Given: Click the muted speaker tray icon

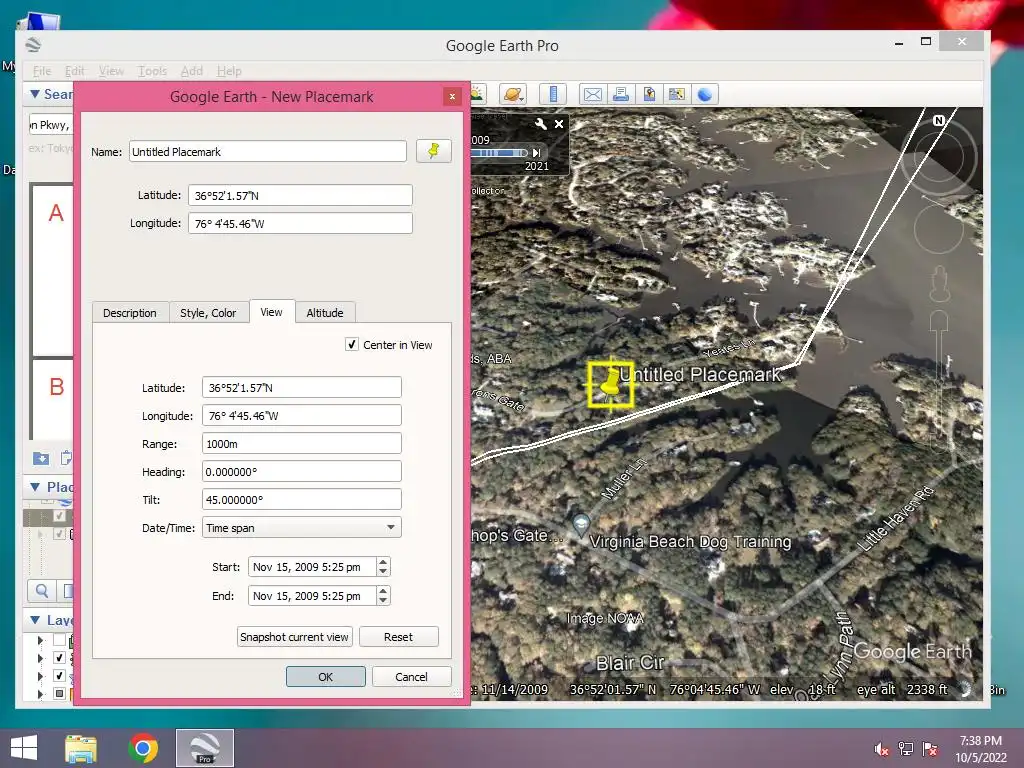Looking at the screenshot, I should 882,749.
